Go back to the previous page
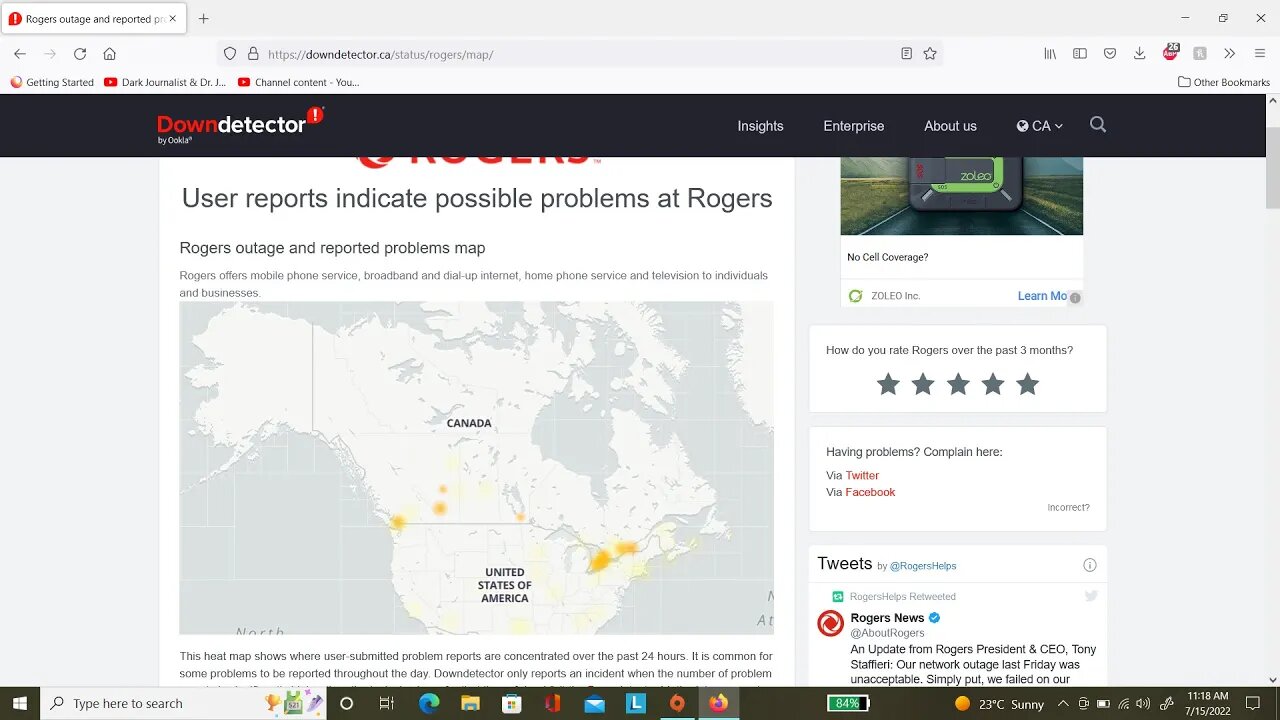1280x720 pixels. 20,54
